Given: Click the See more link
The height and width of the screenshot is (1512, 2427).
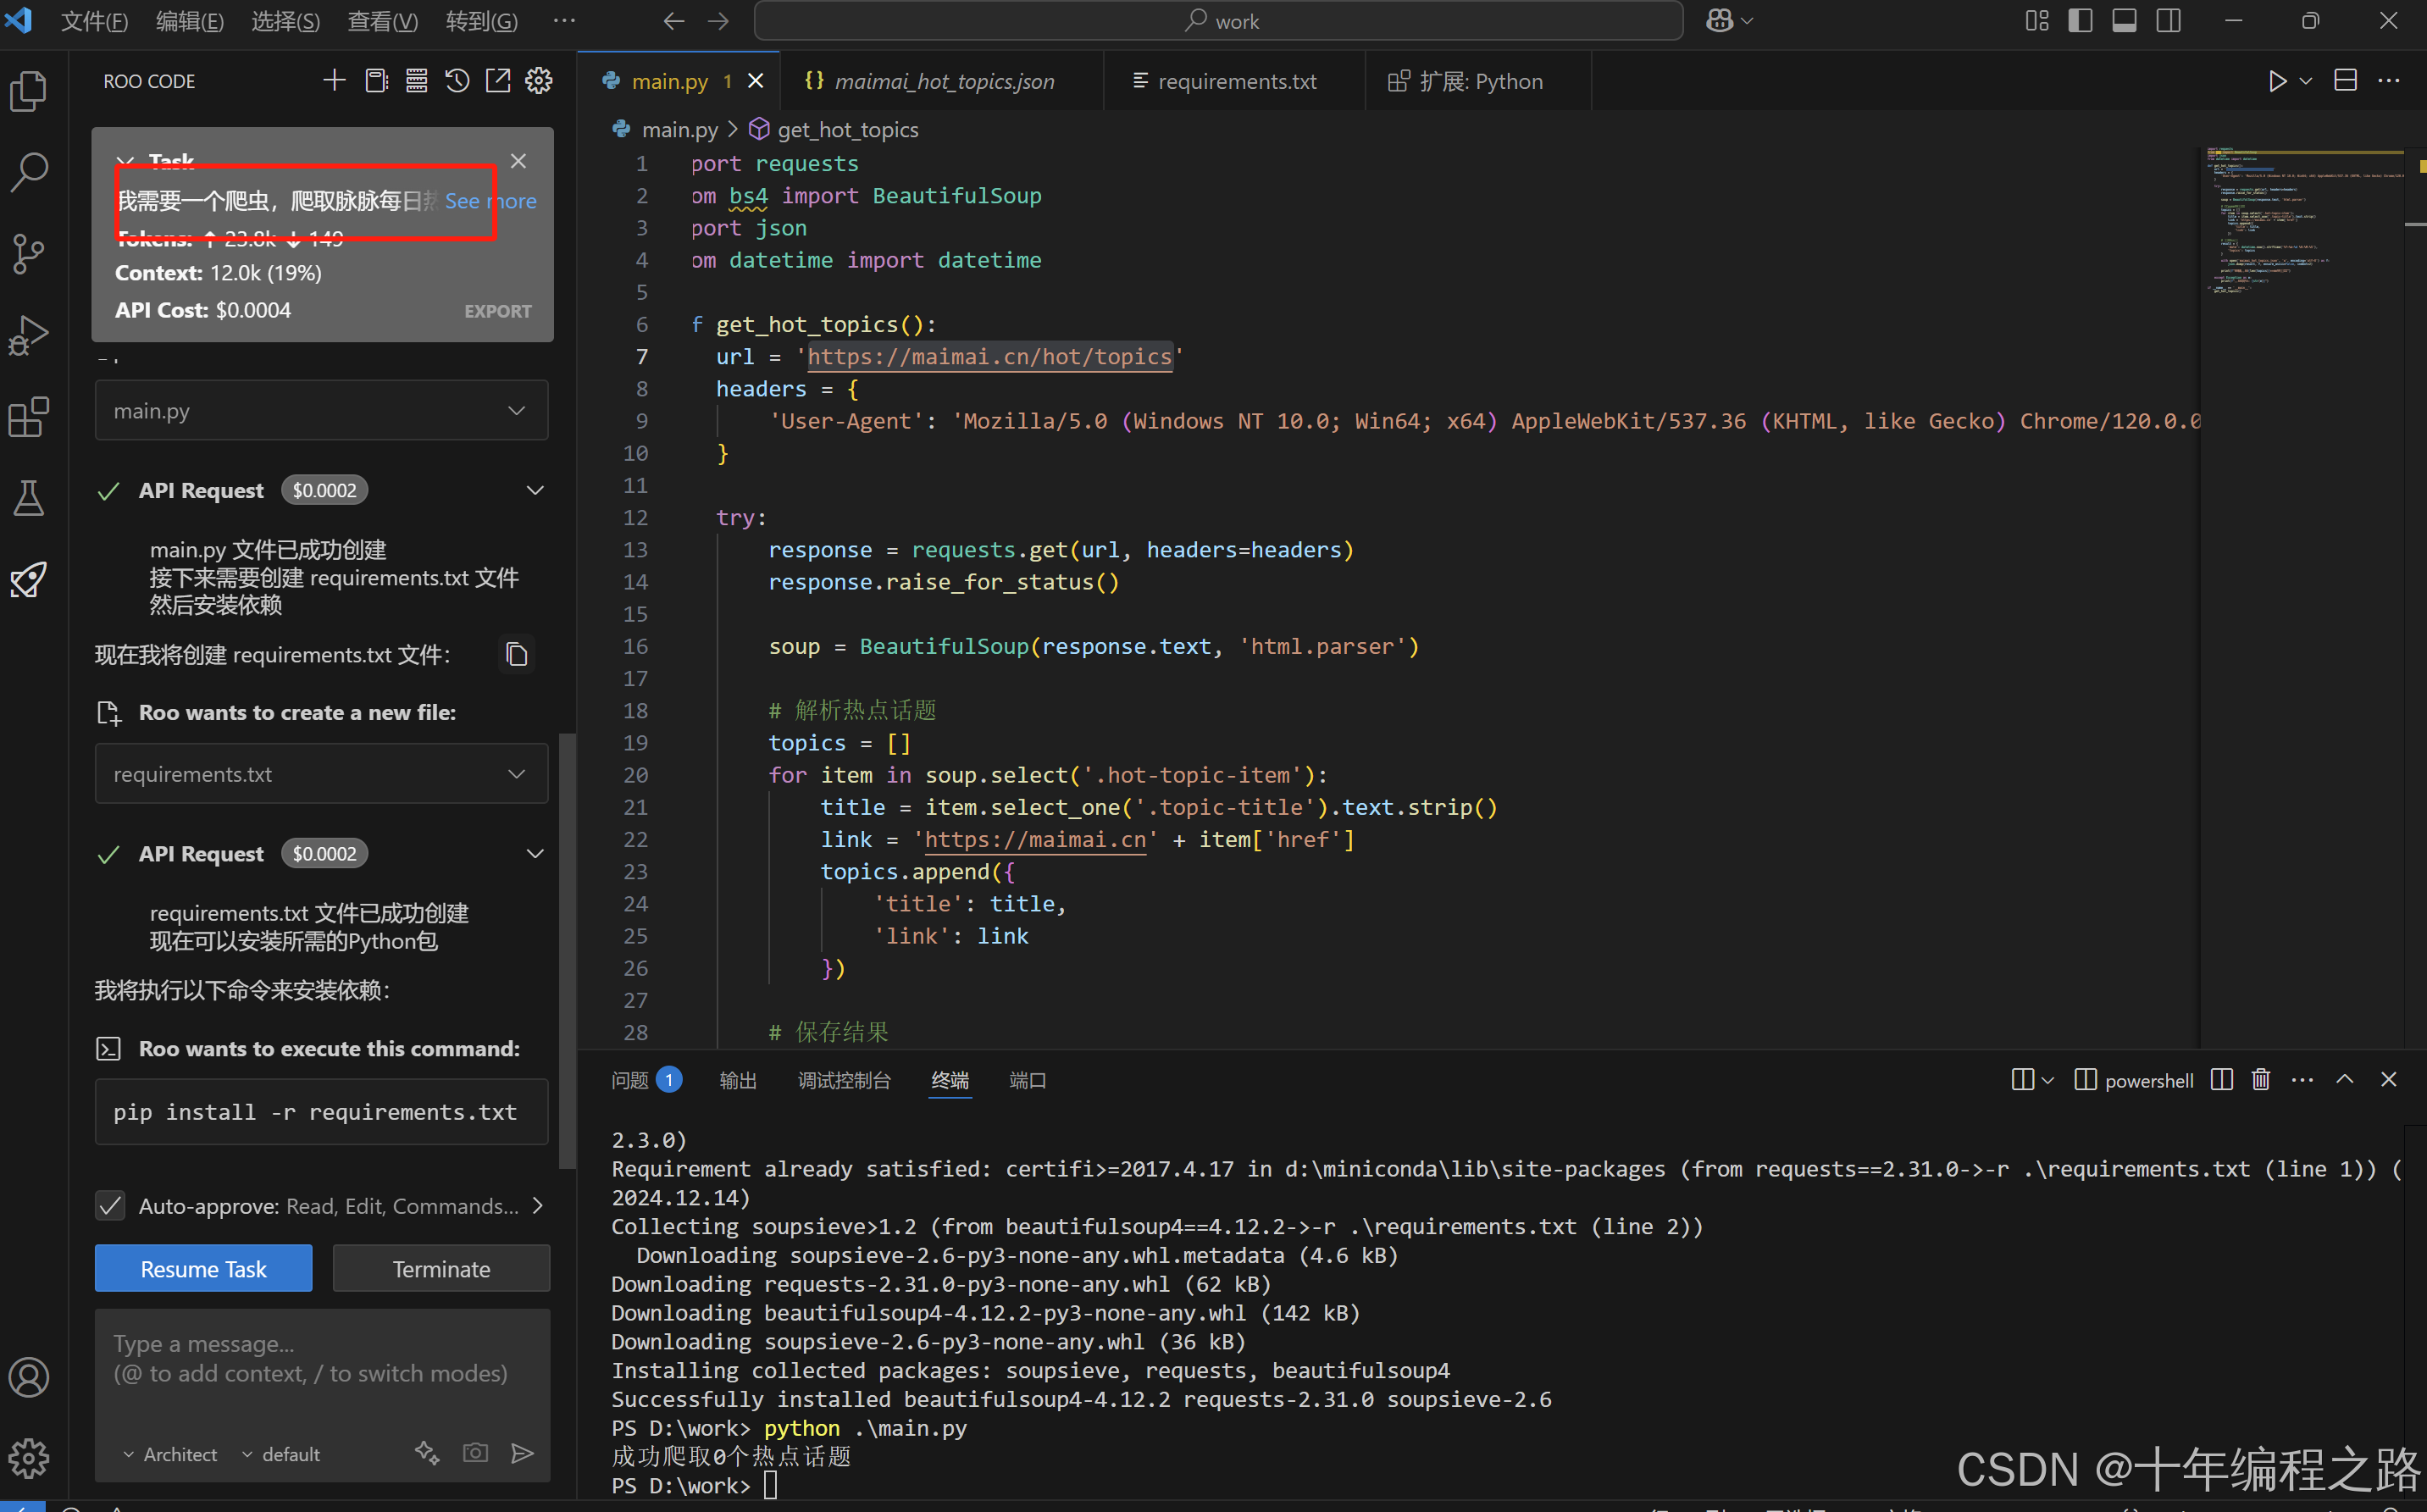Looking at the screenshot, I should click(490, 201).
